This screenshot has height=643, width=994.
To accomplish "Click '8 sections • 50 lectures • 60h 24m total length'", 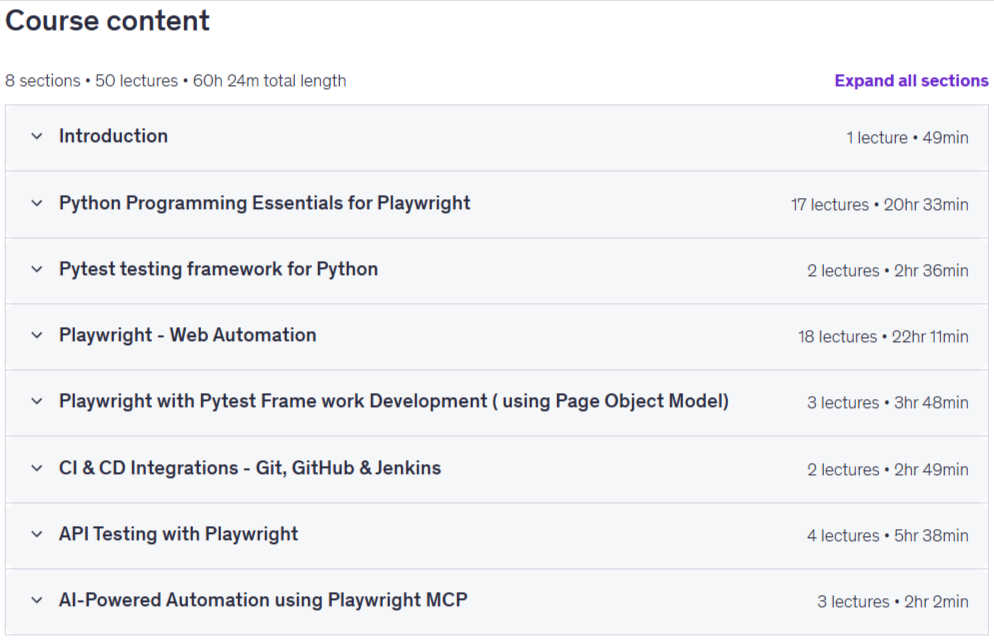I will (176, 81).
